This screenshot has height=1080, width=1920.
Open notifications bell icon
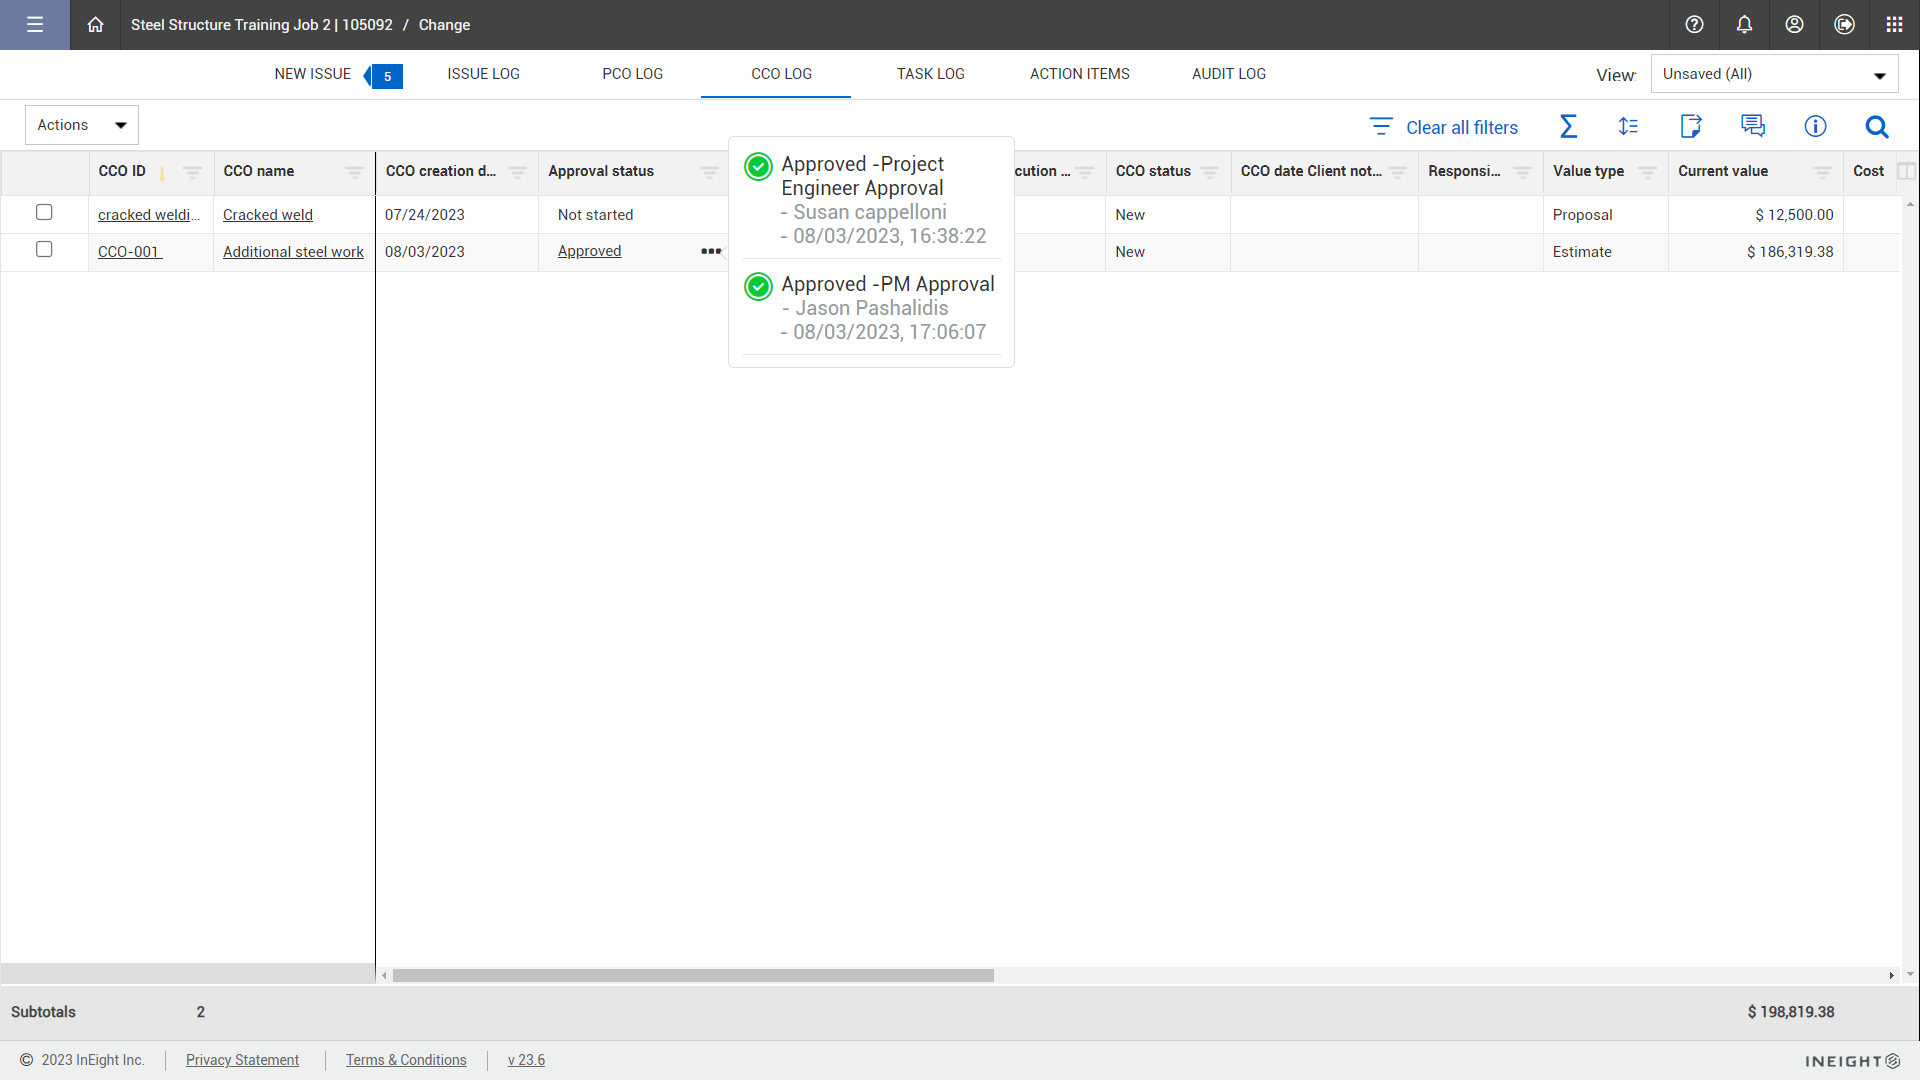point(1744,25)
